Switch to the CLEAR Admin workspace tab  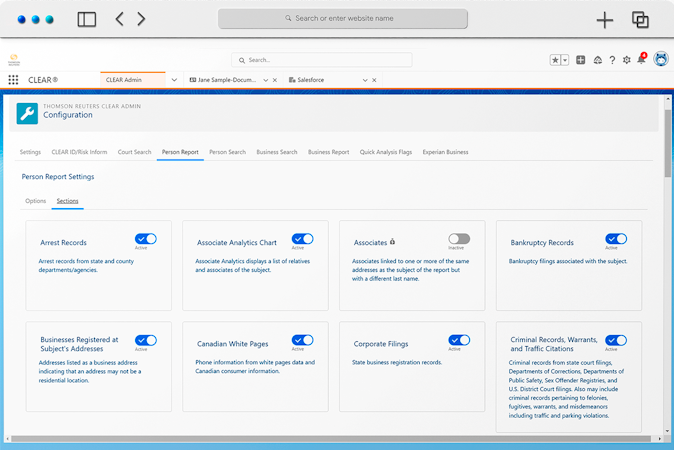132,80
